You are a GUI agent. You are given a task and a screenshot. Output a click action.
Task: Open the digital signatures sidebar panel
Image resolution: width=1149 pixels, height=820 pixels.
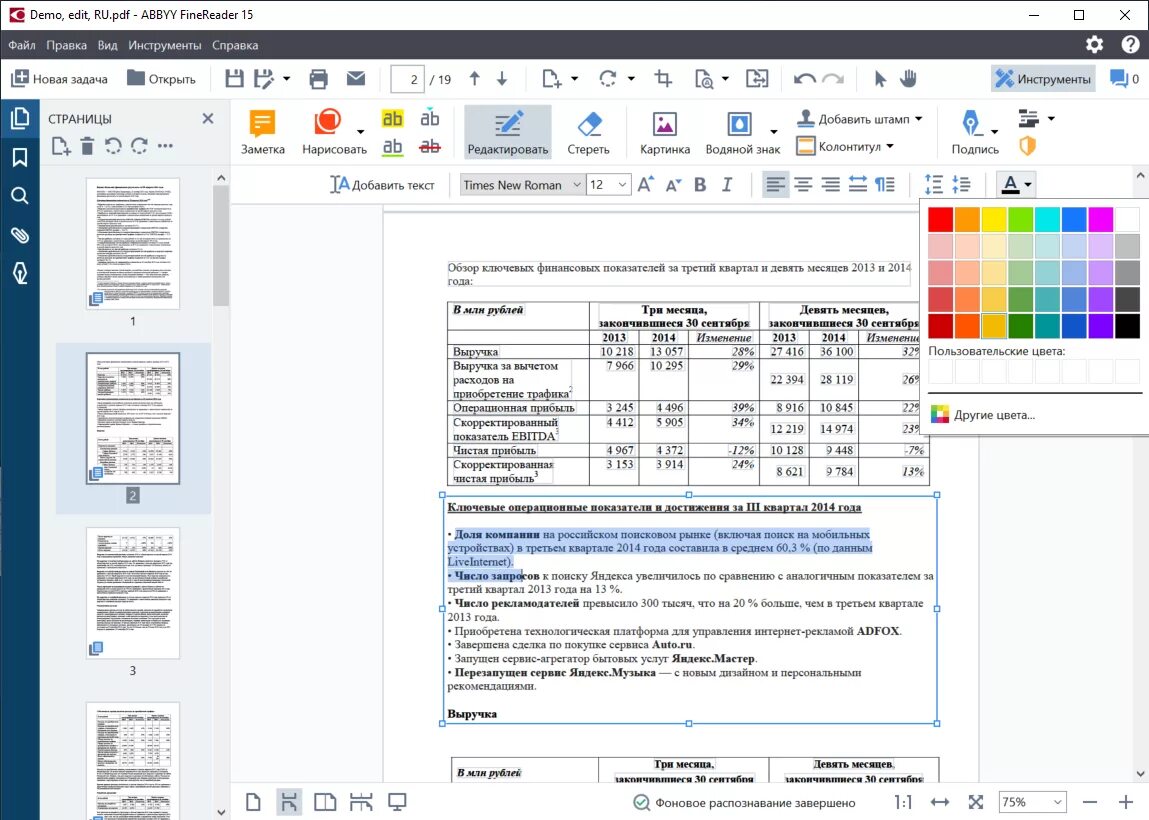click(20, 273)
